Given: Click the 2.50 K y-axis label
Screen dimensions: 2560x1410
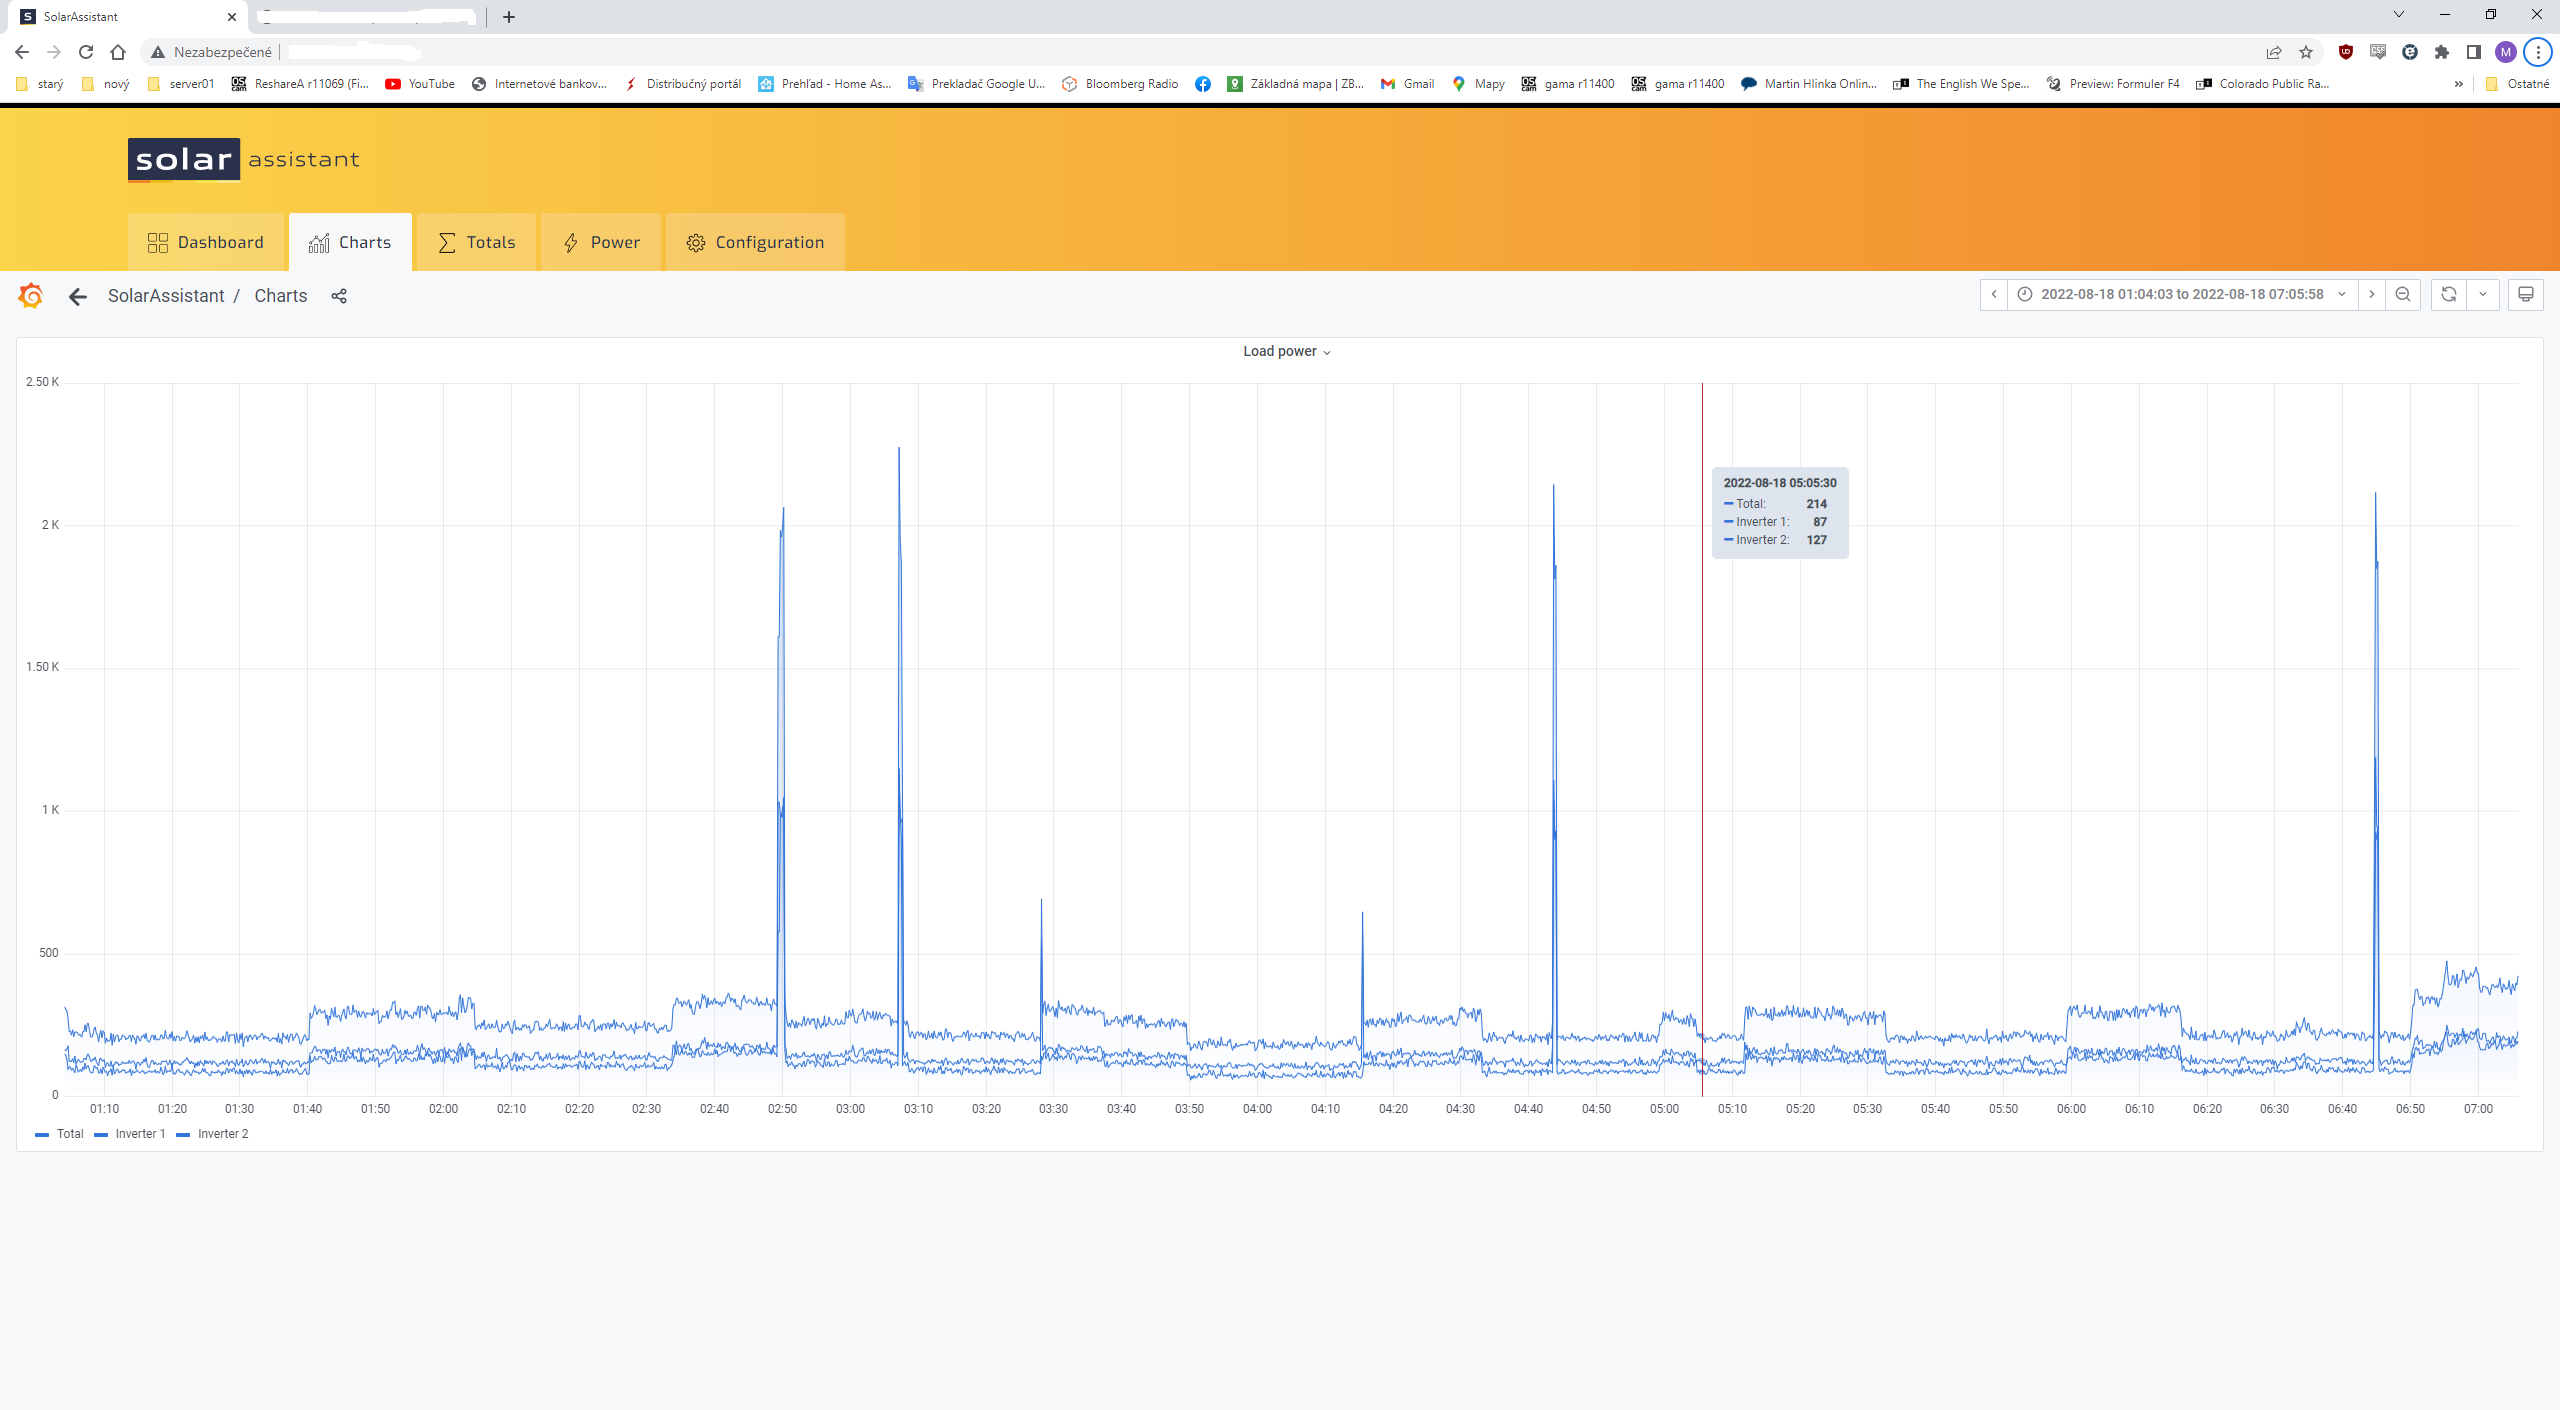Looking at the screenshot, I should click(43, 382).
